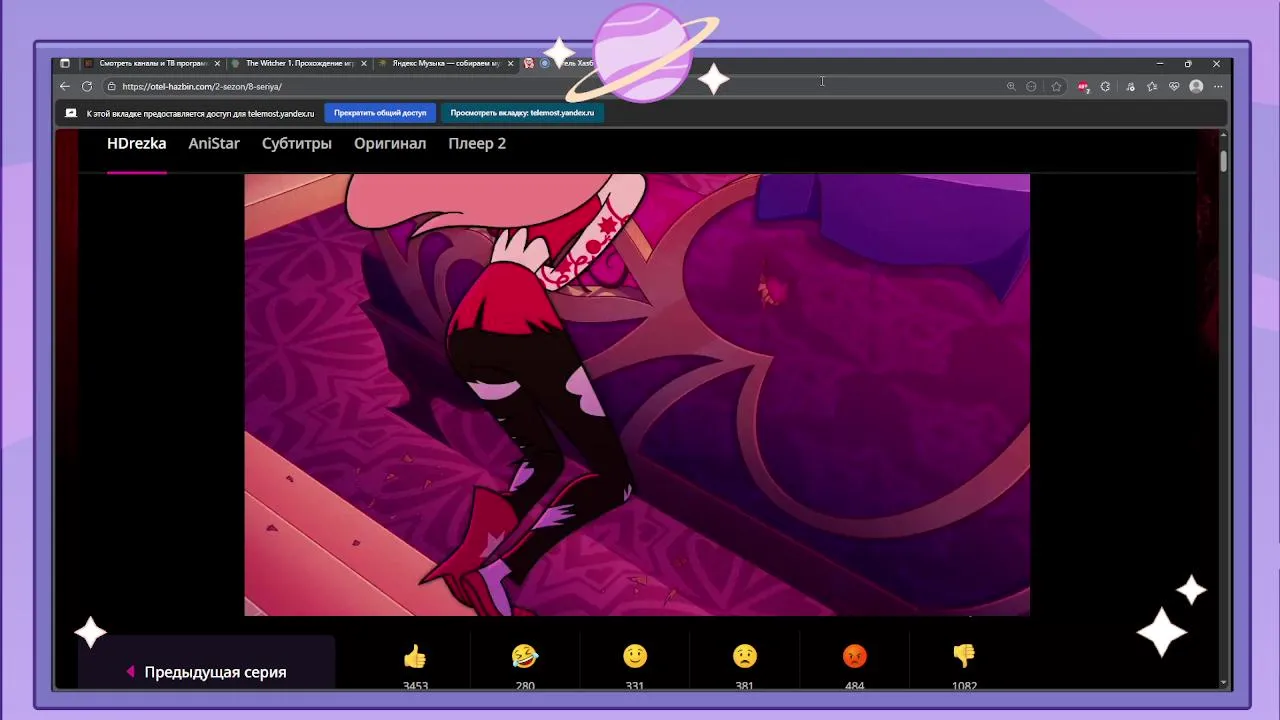The width and height of the screenshot is (1280, 720).
Task: Click the site lock icon in address bar
Action: point(112,87)
